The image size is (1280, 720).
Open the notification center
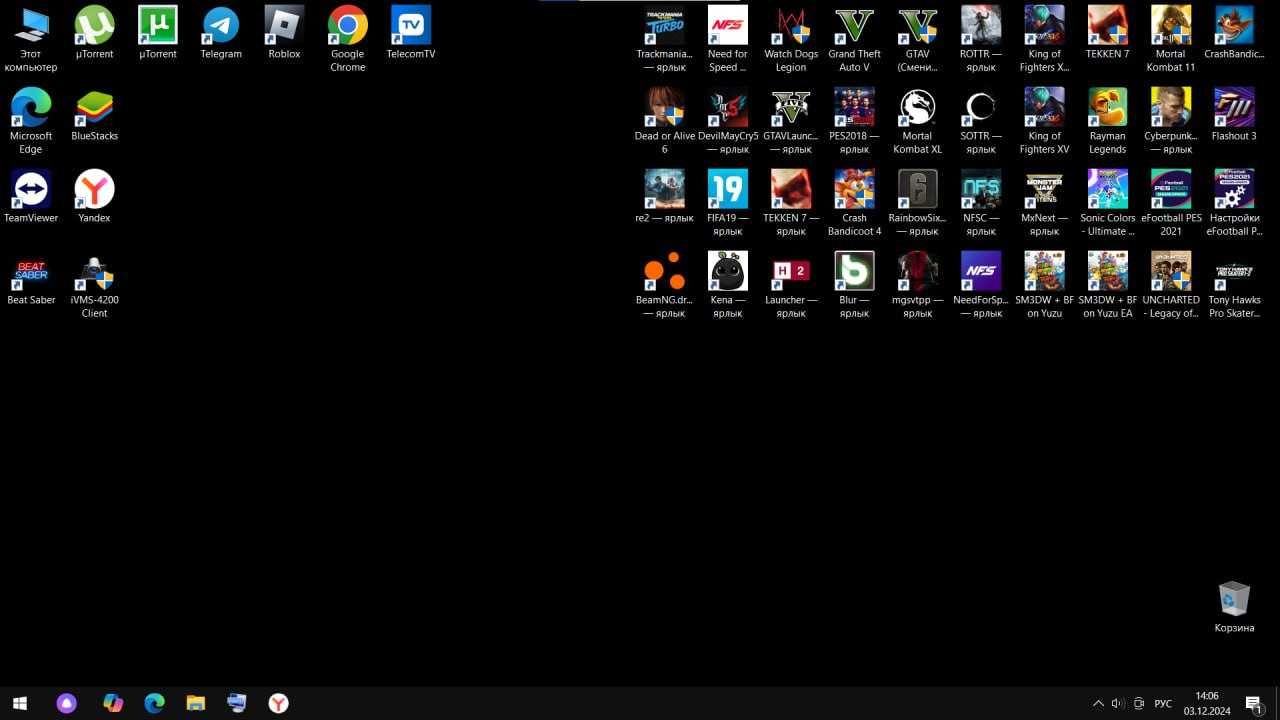click(1254, 703)
